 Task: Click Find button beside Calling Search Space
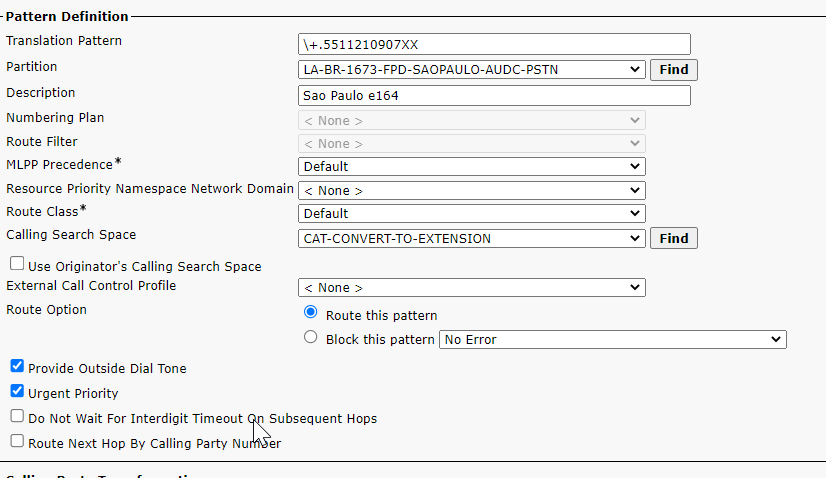pos(673,239)
